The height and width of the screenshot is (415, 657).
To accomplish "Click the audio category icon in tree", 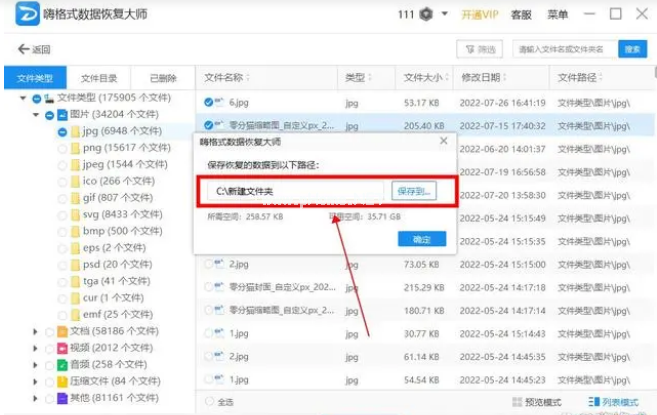I will (62, 364).
